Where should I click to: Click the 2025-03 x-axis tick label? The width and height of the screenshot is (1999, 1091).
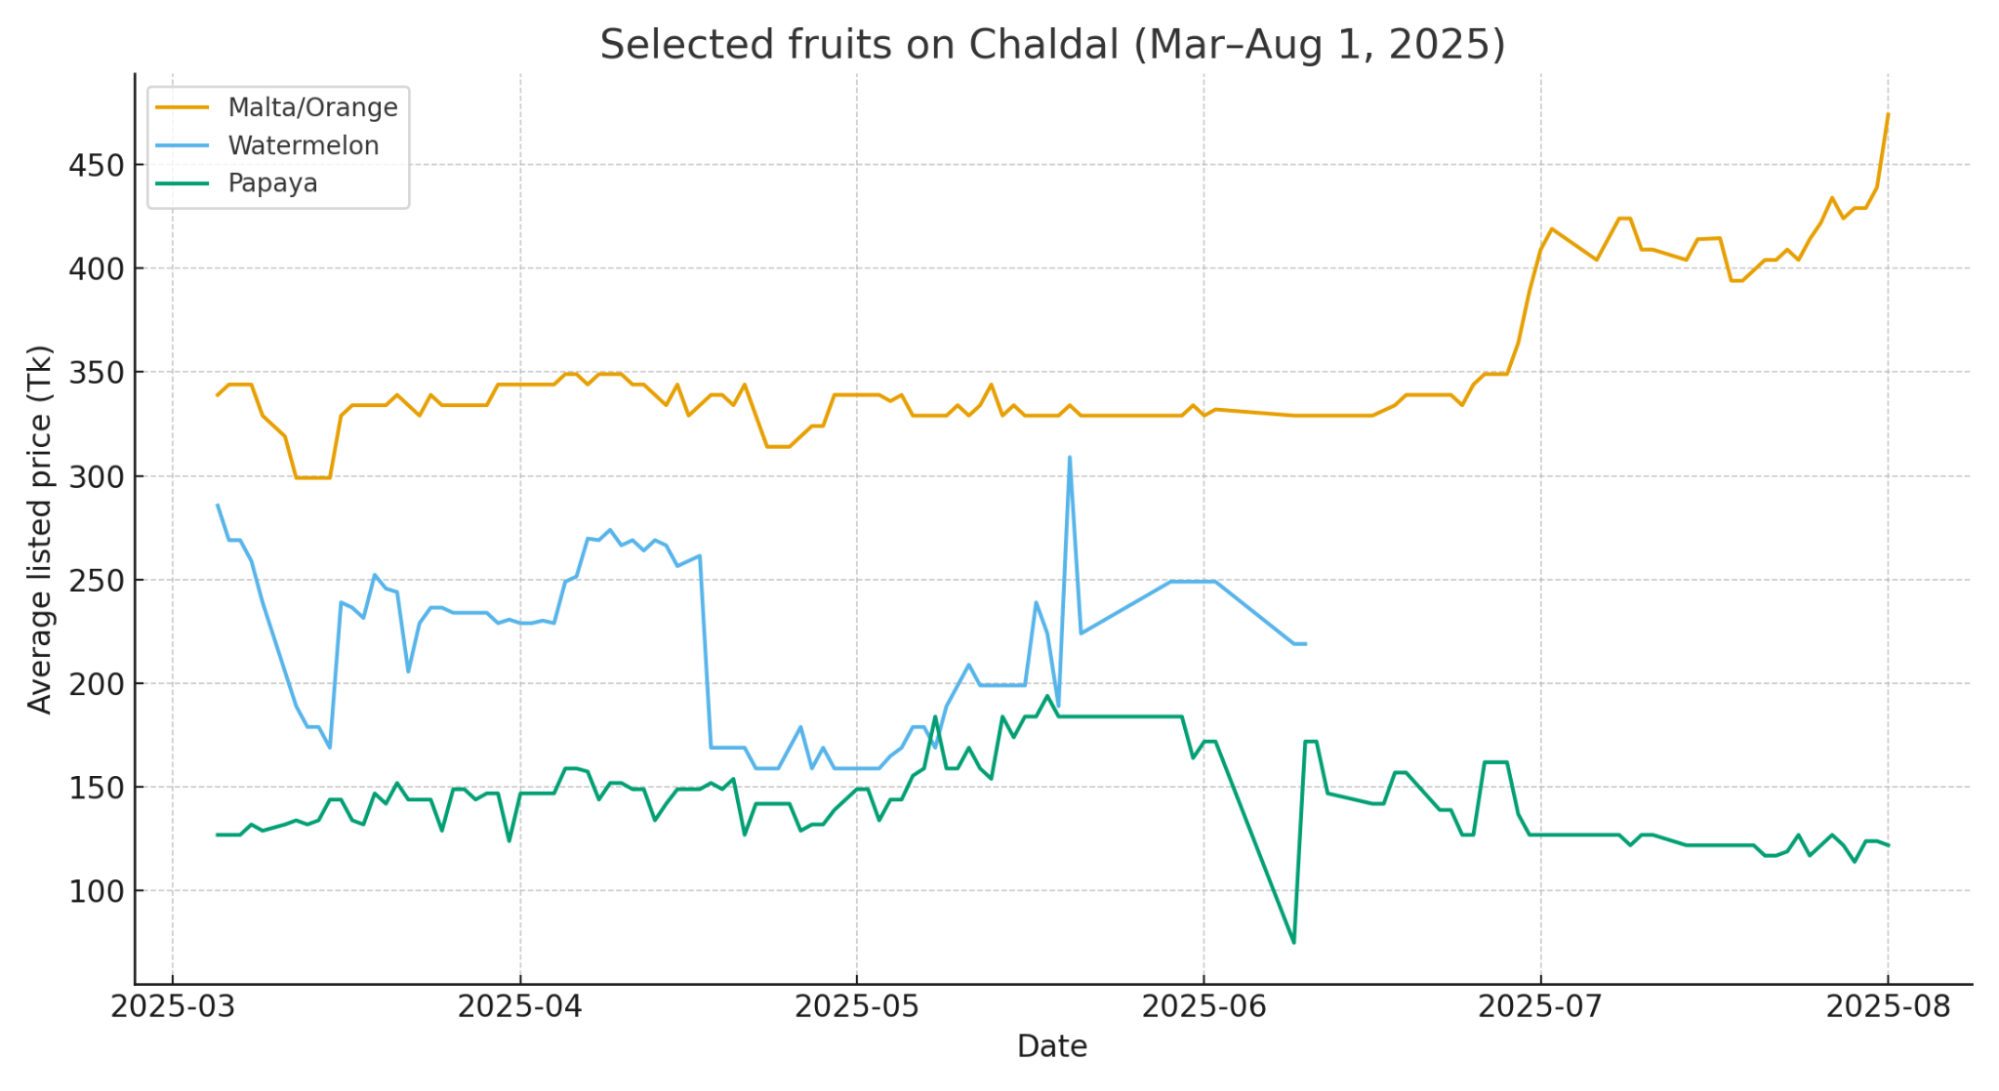click(173, 1007)
